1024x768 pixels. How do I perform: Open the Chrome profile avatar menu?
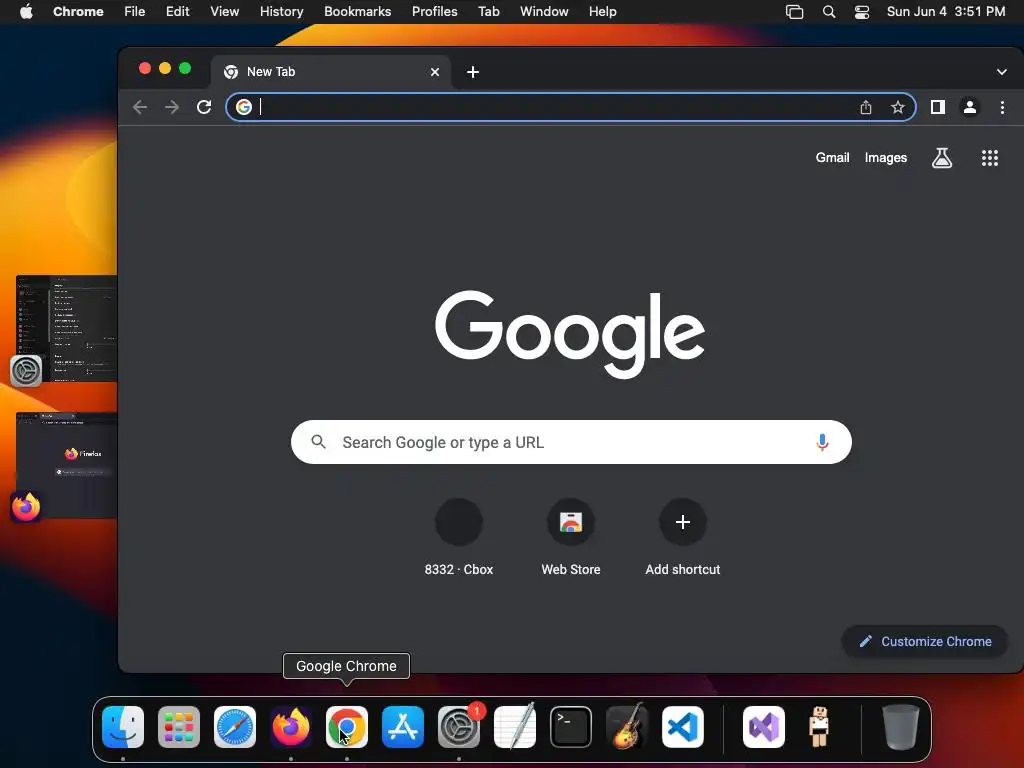click(970, 107)
